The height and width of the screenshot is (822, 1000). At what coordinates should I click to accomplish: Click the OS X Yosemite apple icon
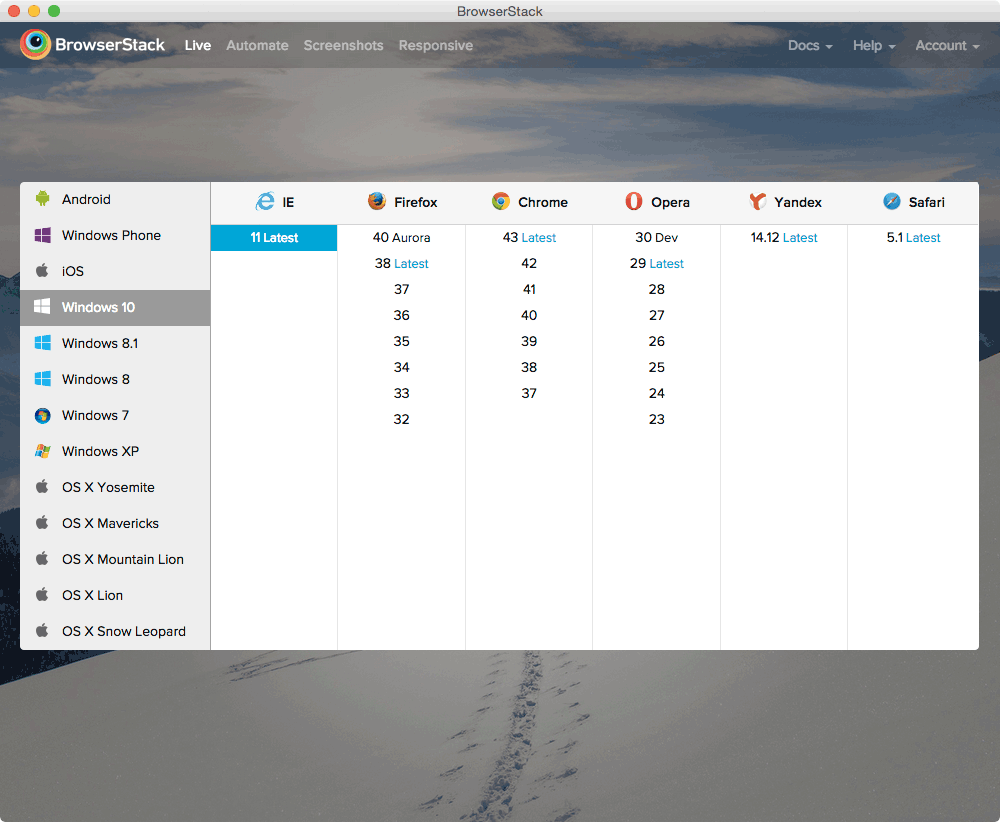(x=42, y=487)
